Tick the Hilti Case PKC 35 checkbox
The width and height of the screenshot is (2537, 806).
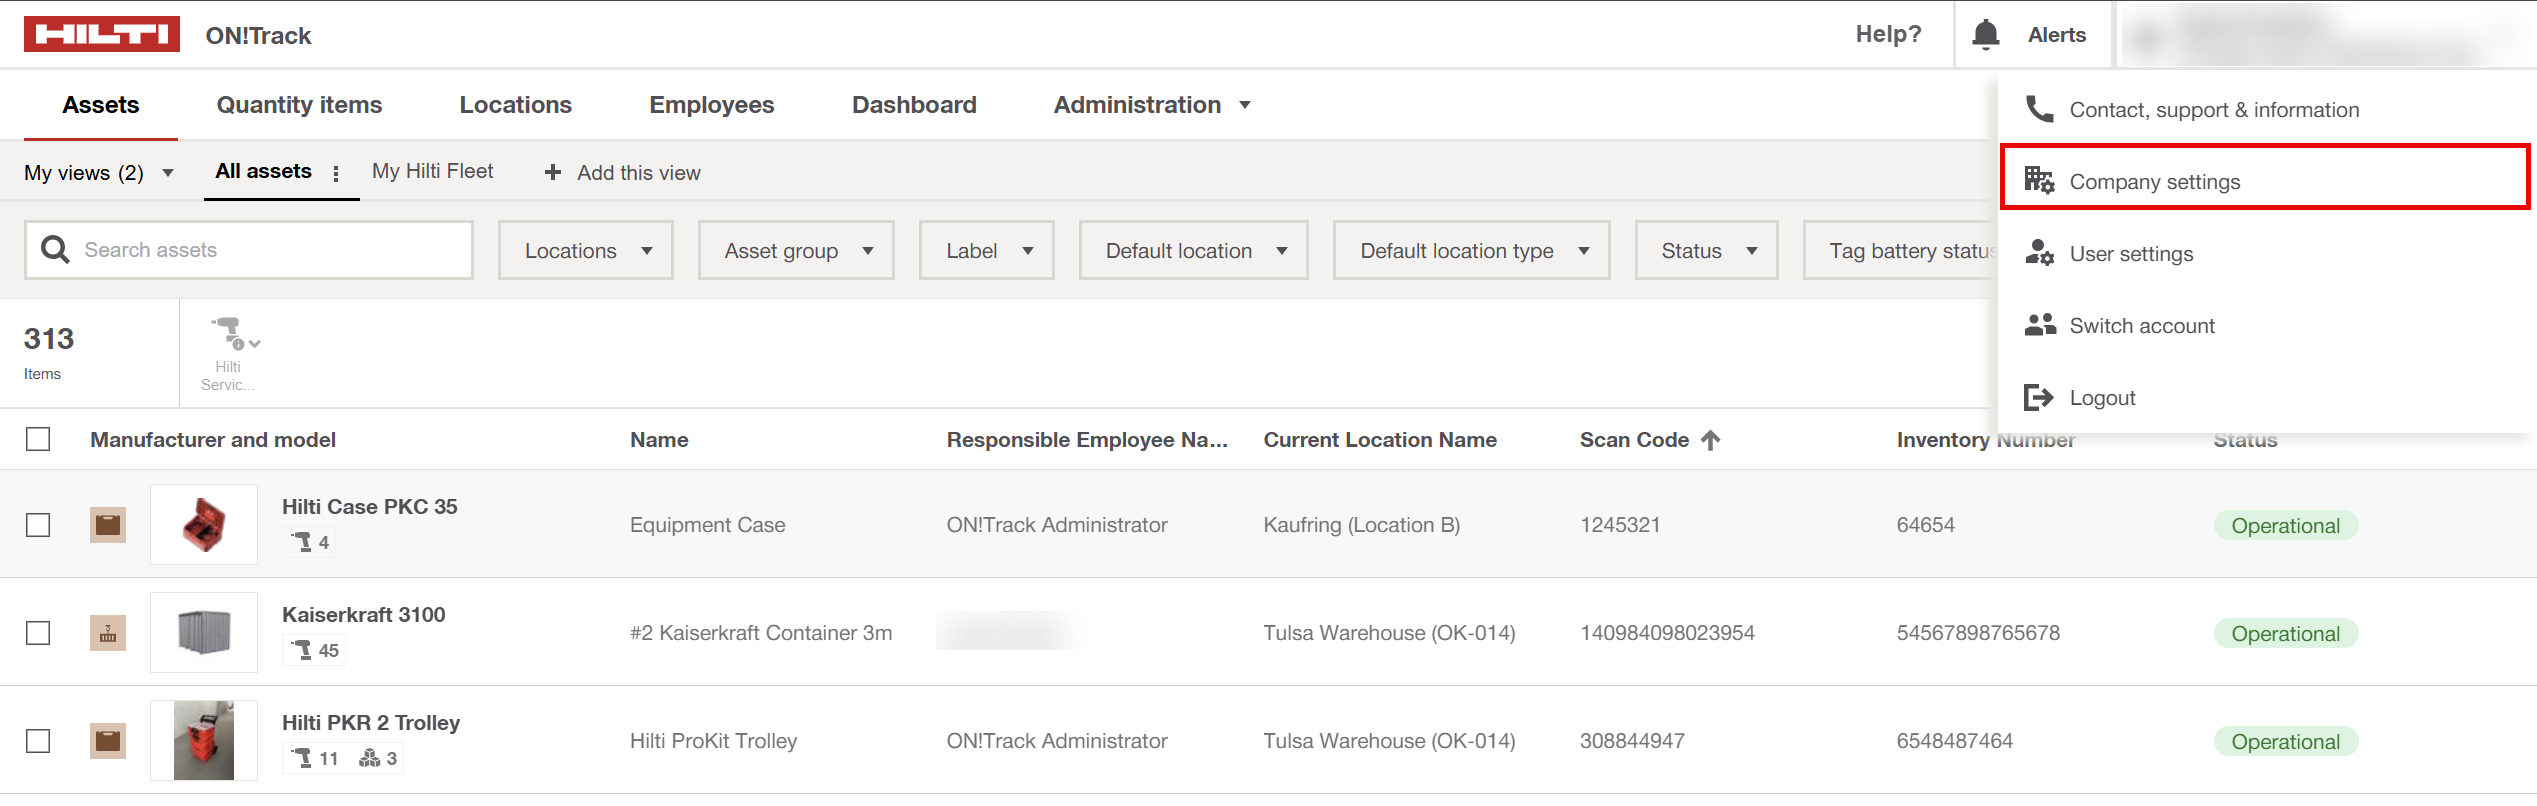[x=38, y=525]
